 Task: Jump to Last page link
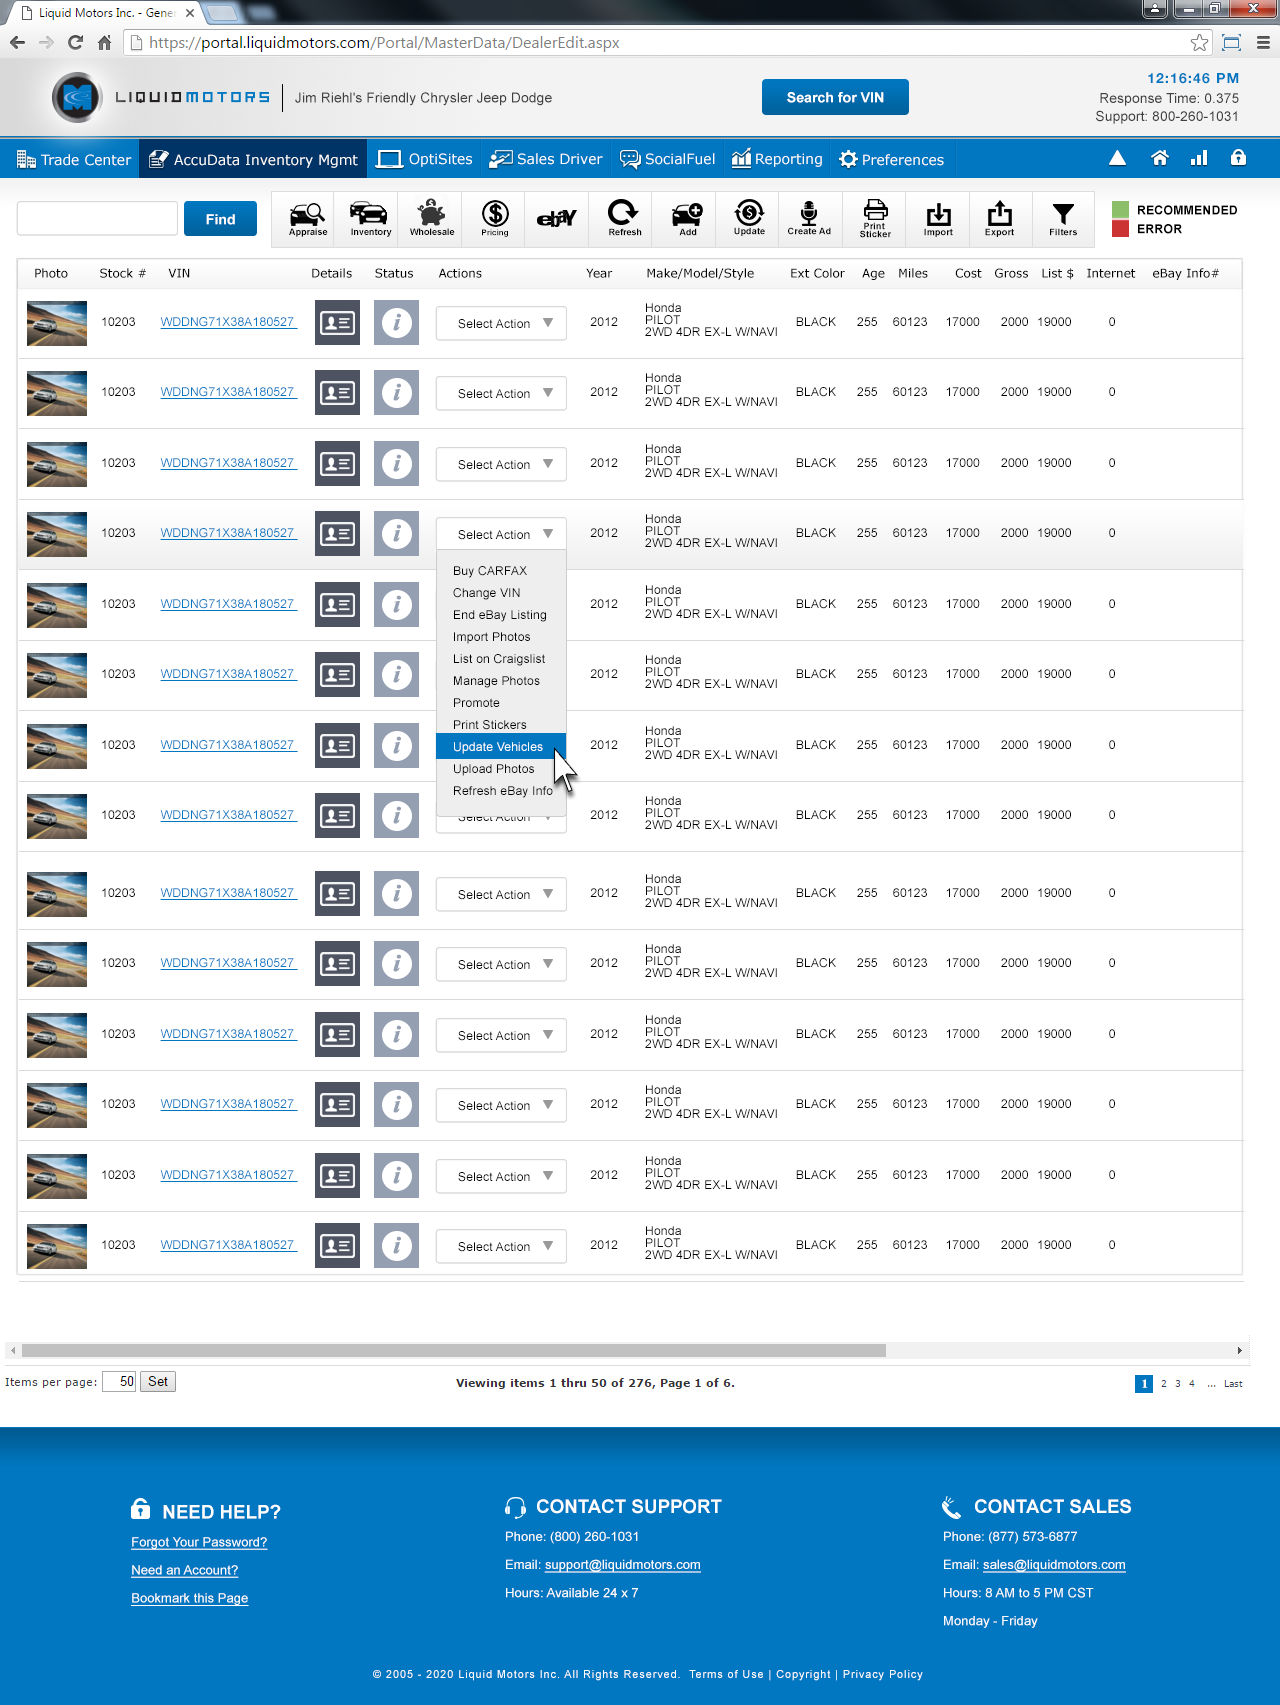(x=1233, y=1384)
